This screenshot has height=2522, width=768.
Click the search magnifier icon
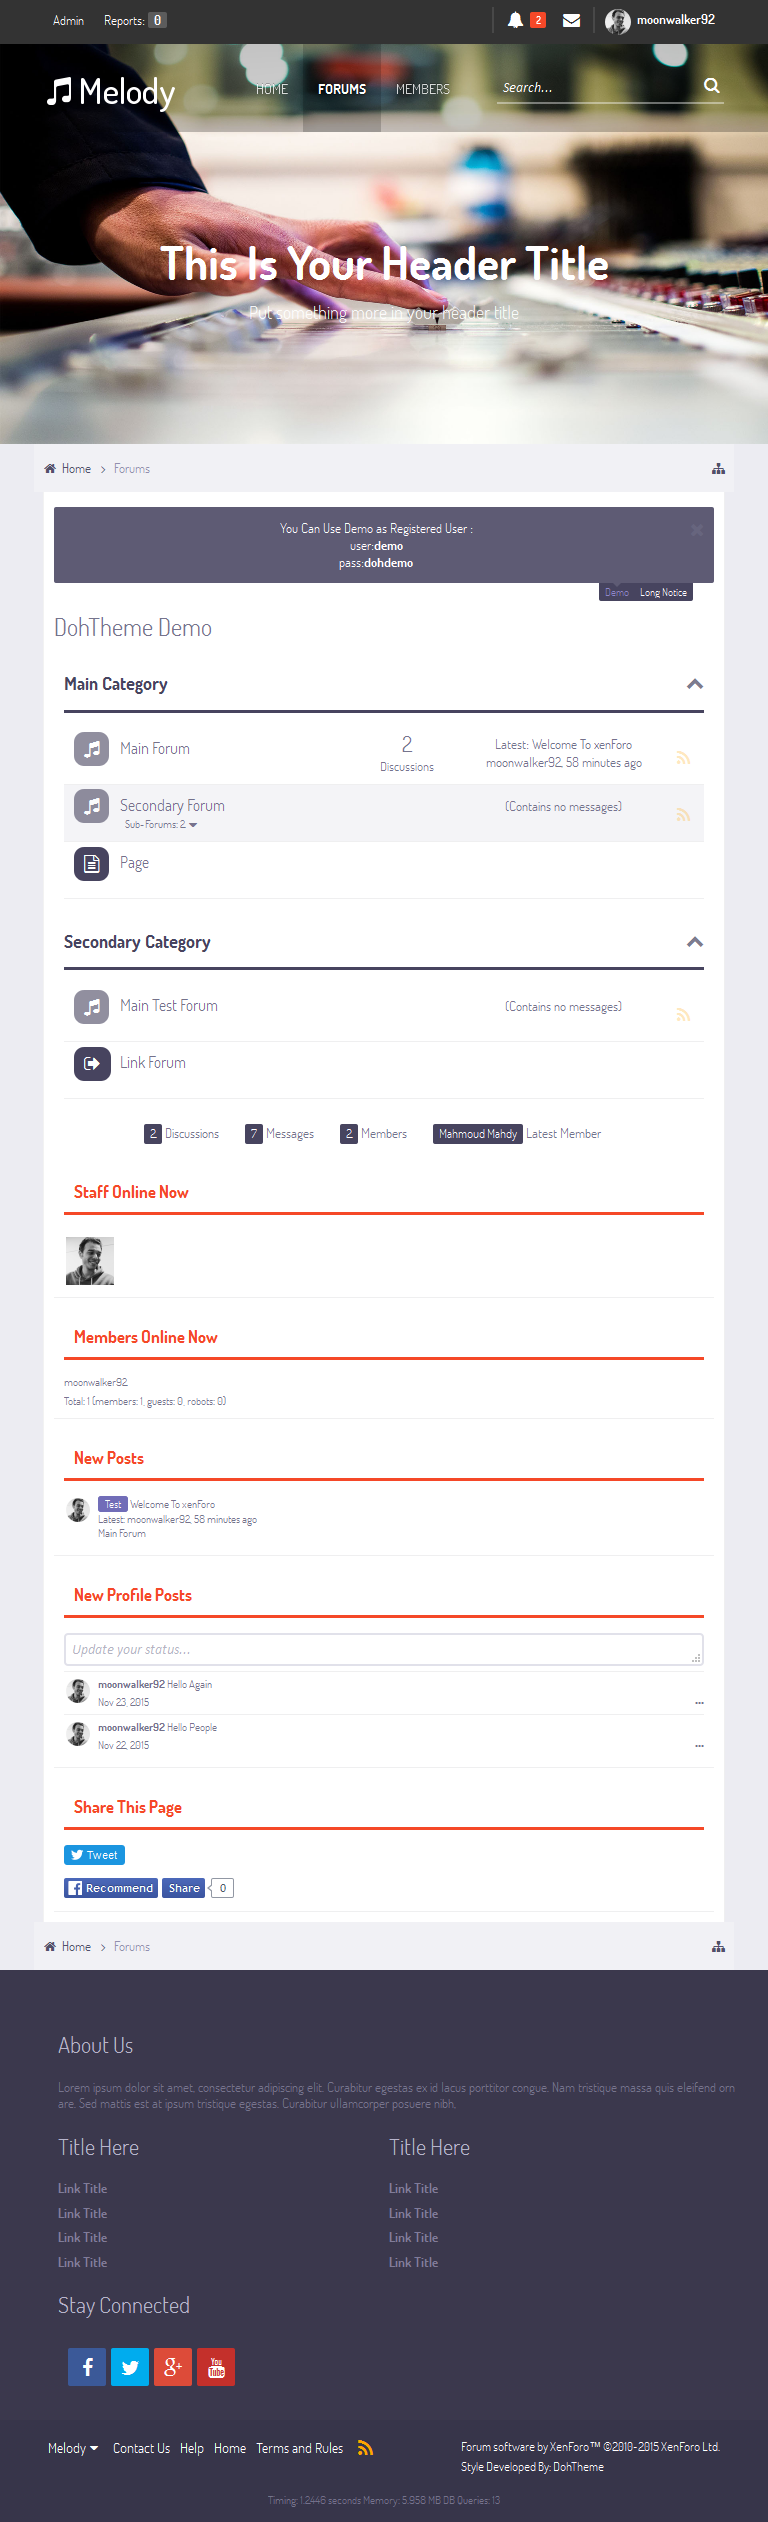[x=712, y=86]
